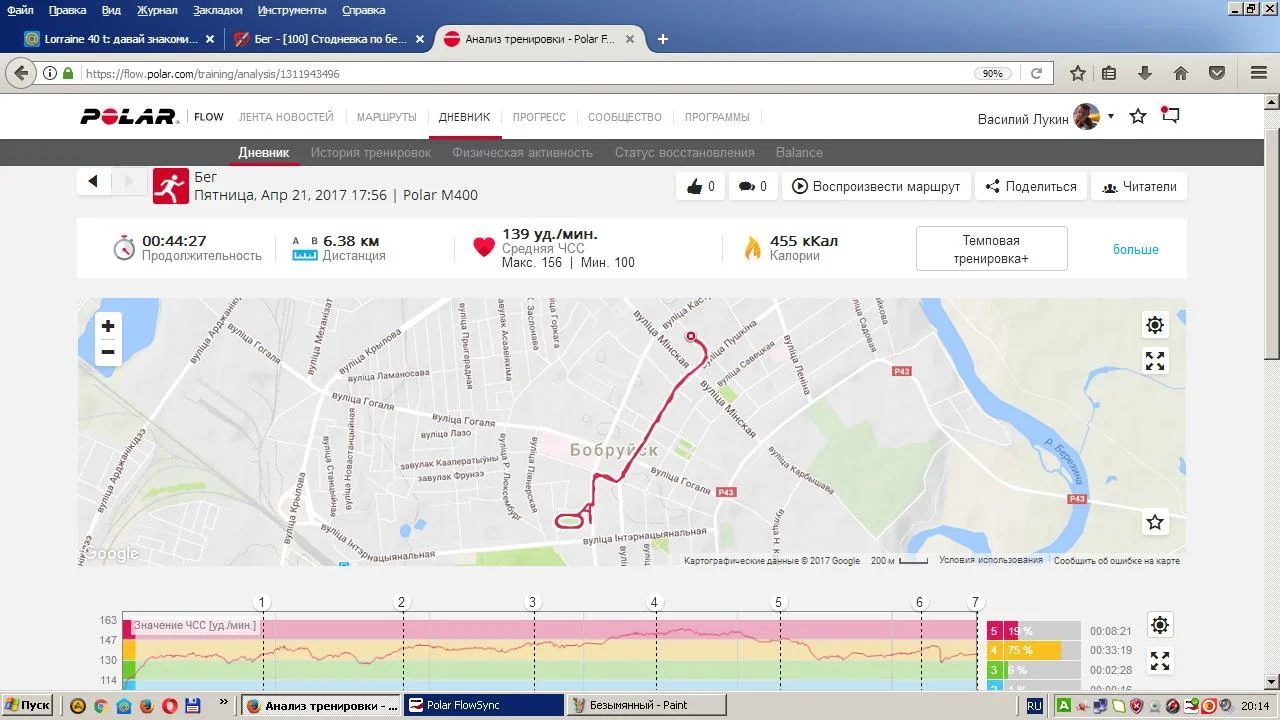1280x720 pixels.
Task: Open the map settings gear
Action: point(1155,325)
